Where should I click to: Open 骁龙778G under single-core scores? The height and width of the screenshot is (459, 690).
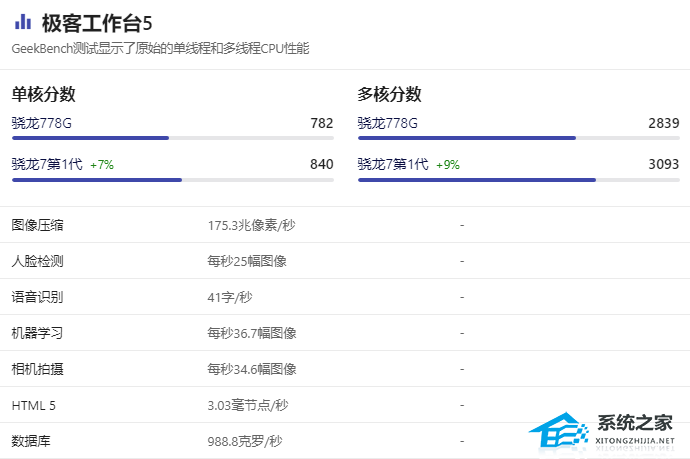42,123
